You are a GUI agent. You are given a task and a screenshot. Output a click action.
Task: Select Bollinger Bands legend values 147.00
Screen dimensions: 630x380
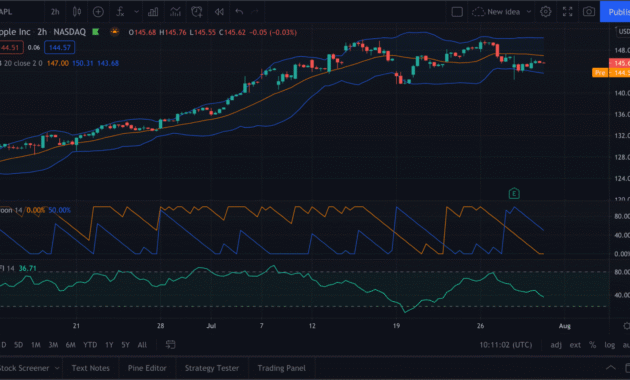[58, 63]
